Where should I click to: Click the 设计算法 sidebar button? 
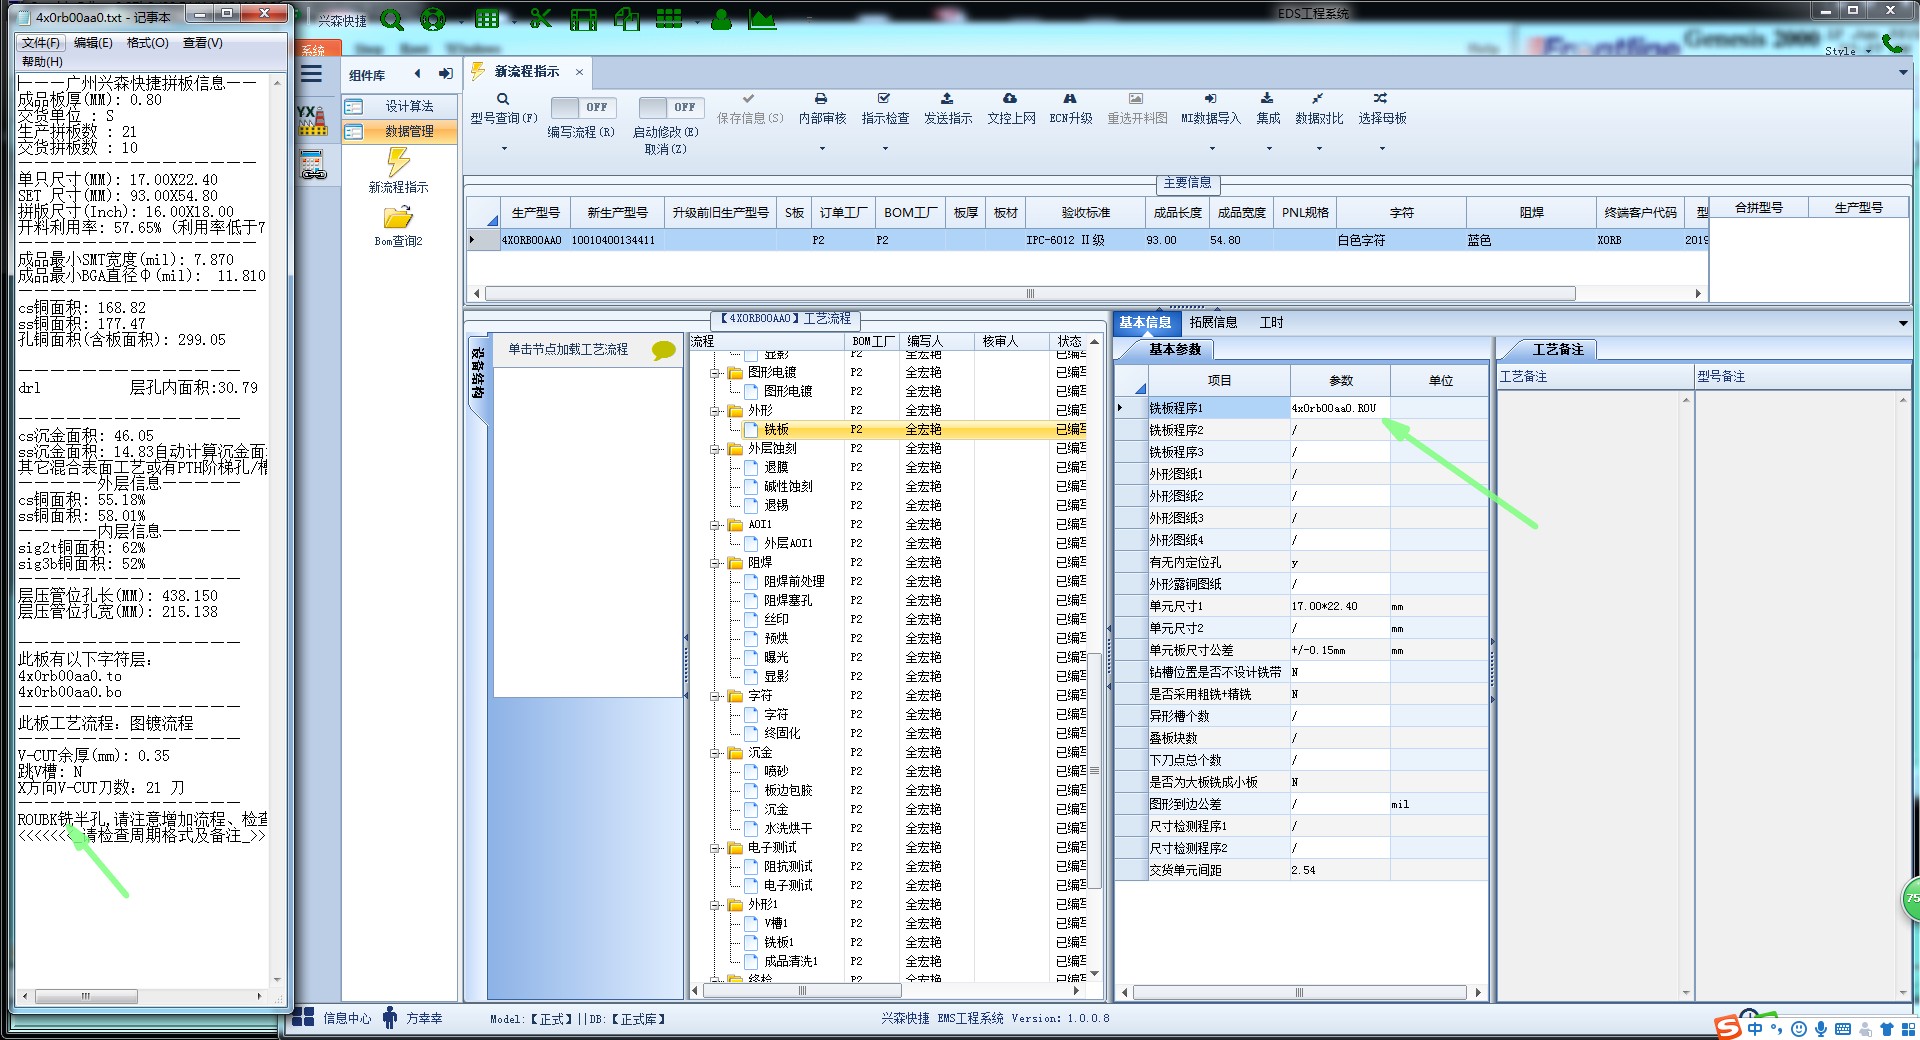pyautogui.click(x=400, y=106)
